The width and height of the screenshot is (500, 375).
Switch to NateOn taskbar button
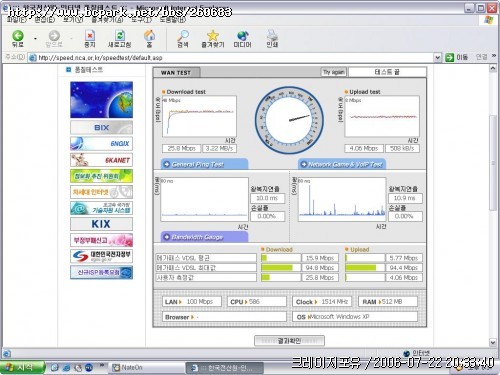point(146,368)
